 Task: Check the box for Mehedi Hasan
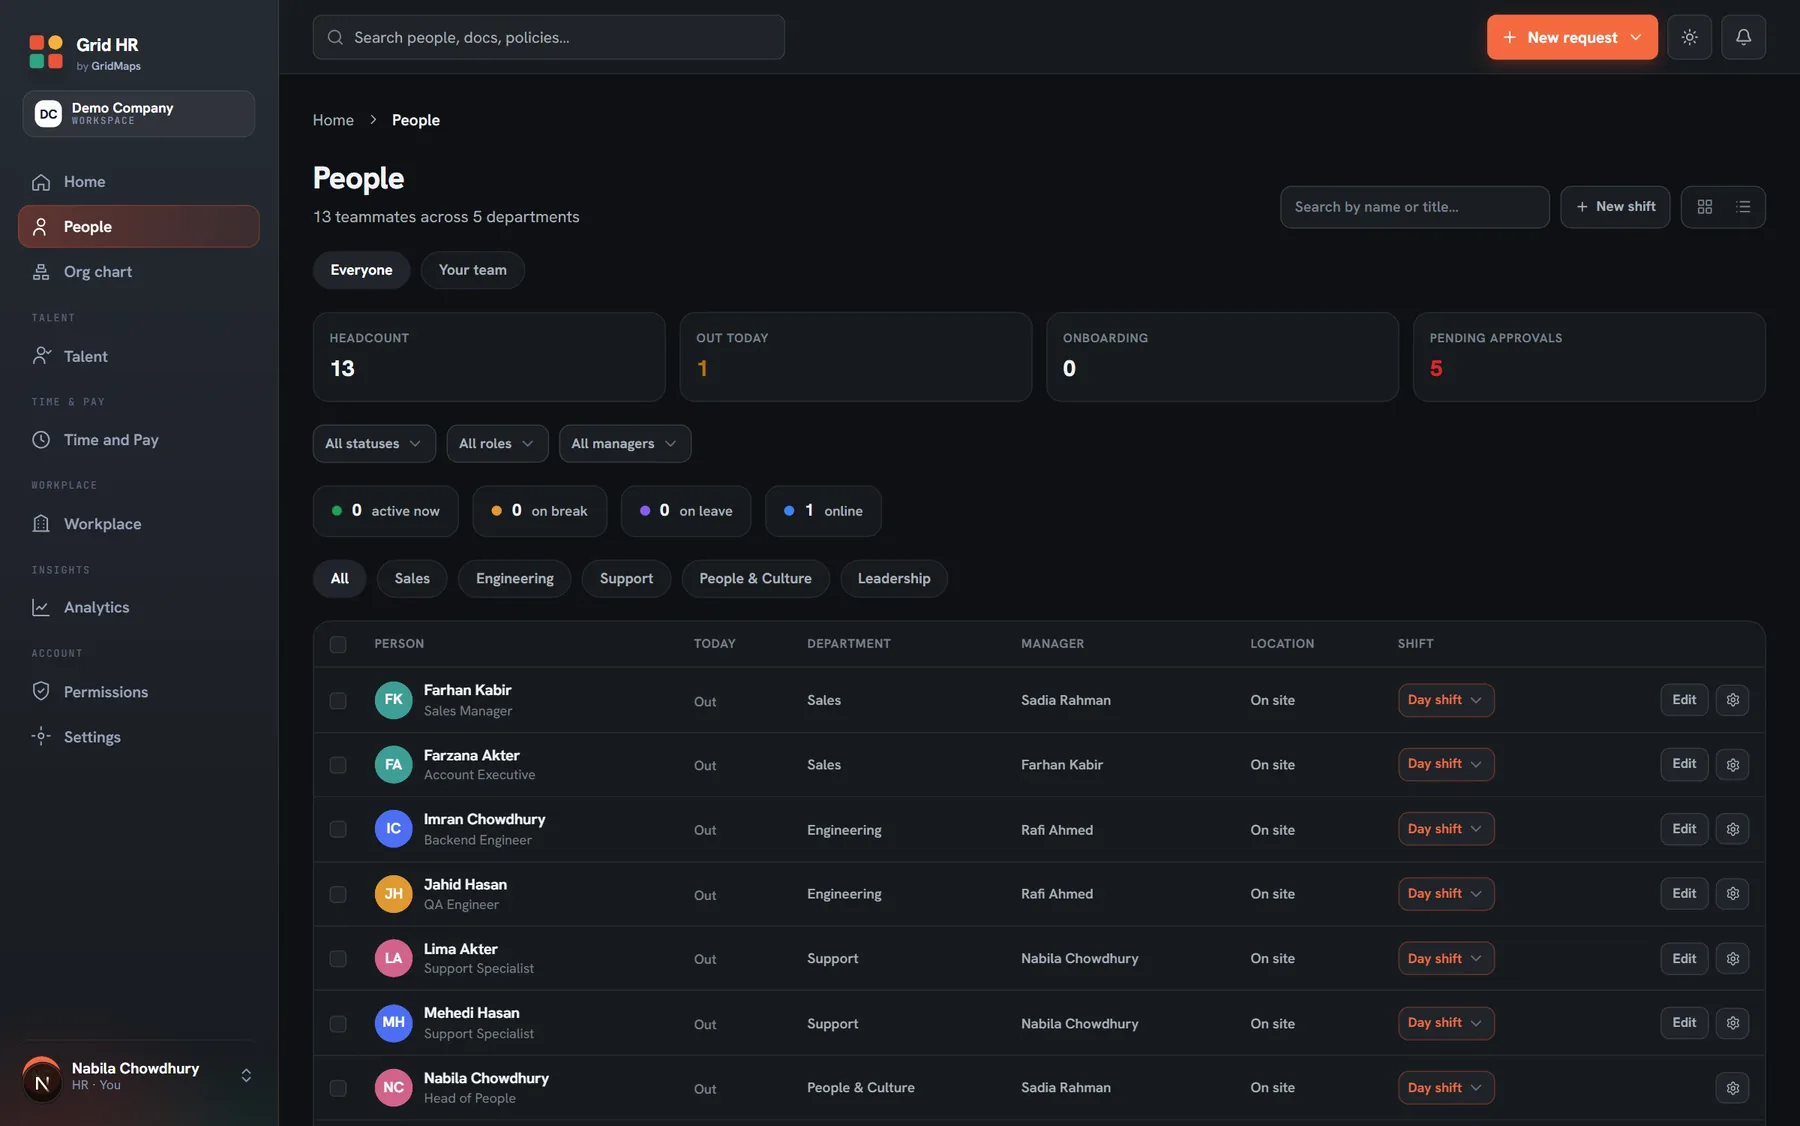pos(338,1024)
